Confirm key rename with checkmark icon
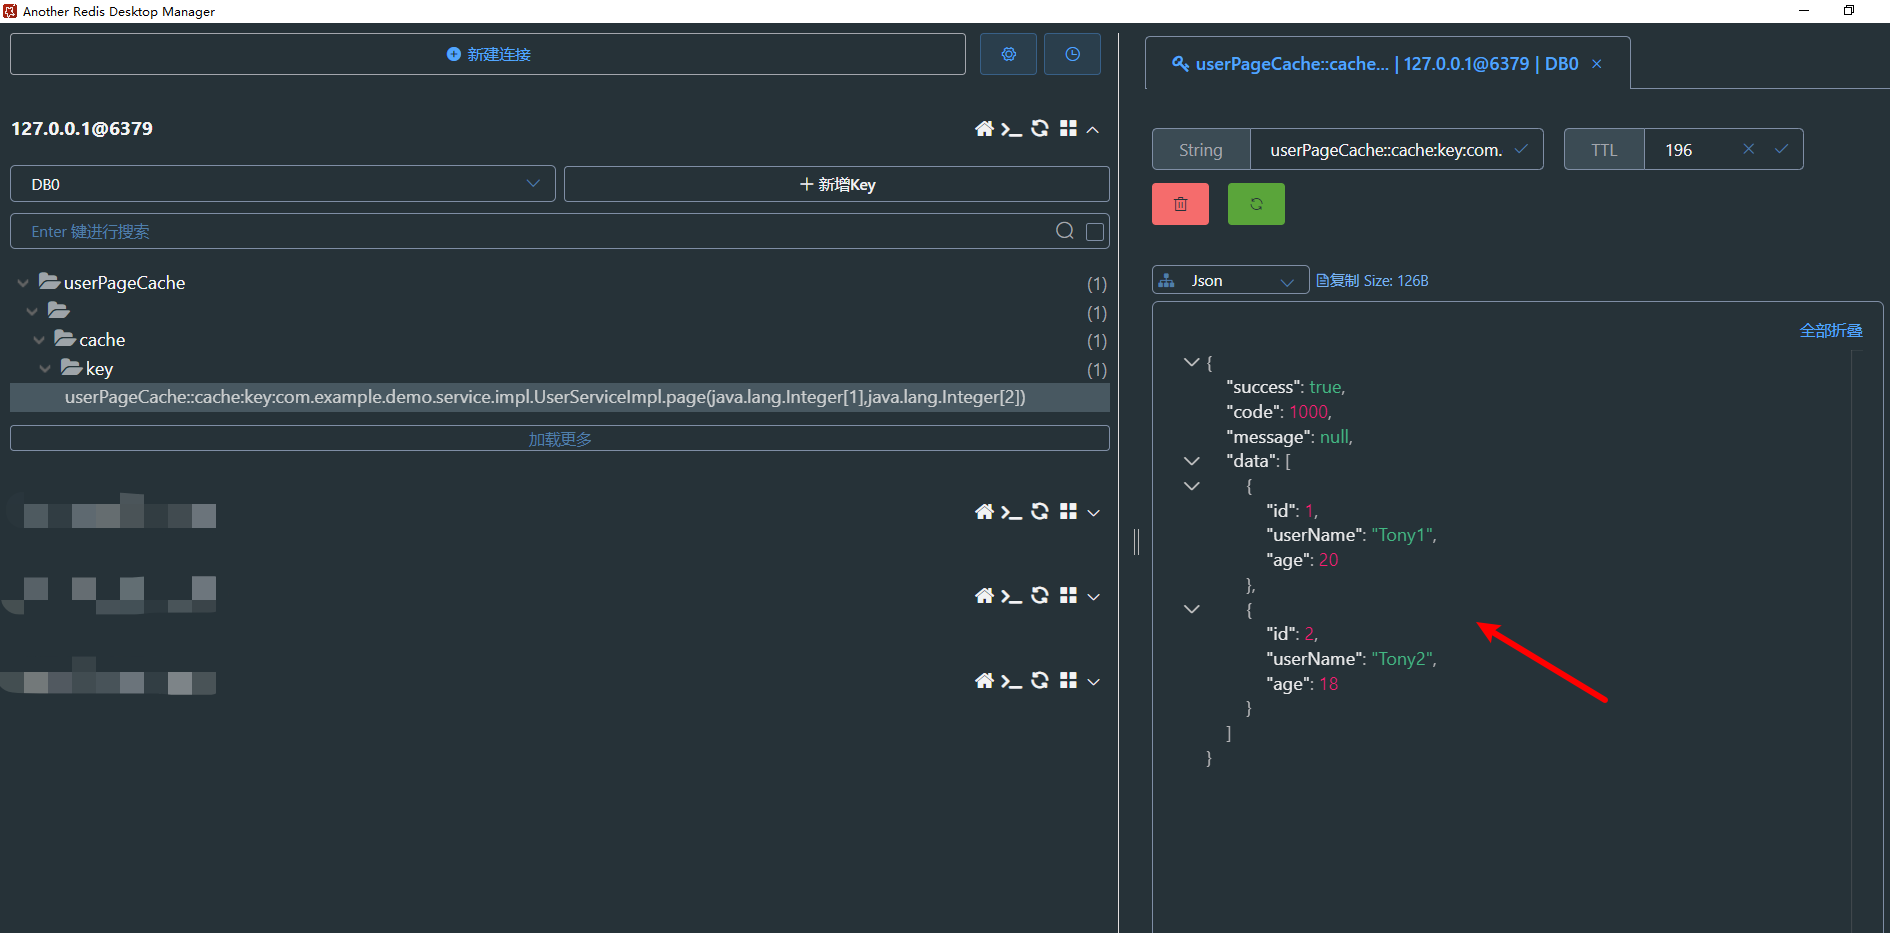This screenshot has height=933, width=1890. [1521, 149]
